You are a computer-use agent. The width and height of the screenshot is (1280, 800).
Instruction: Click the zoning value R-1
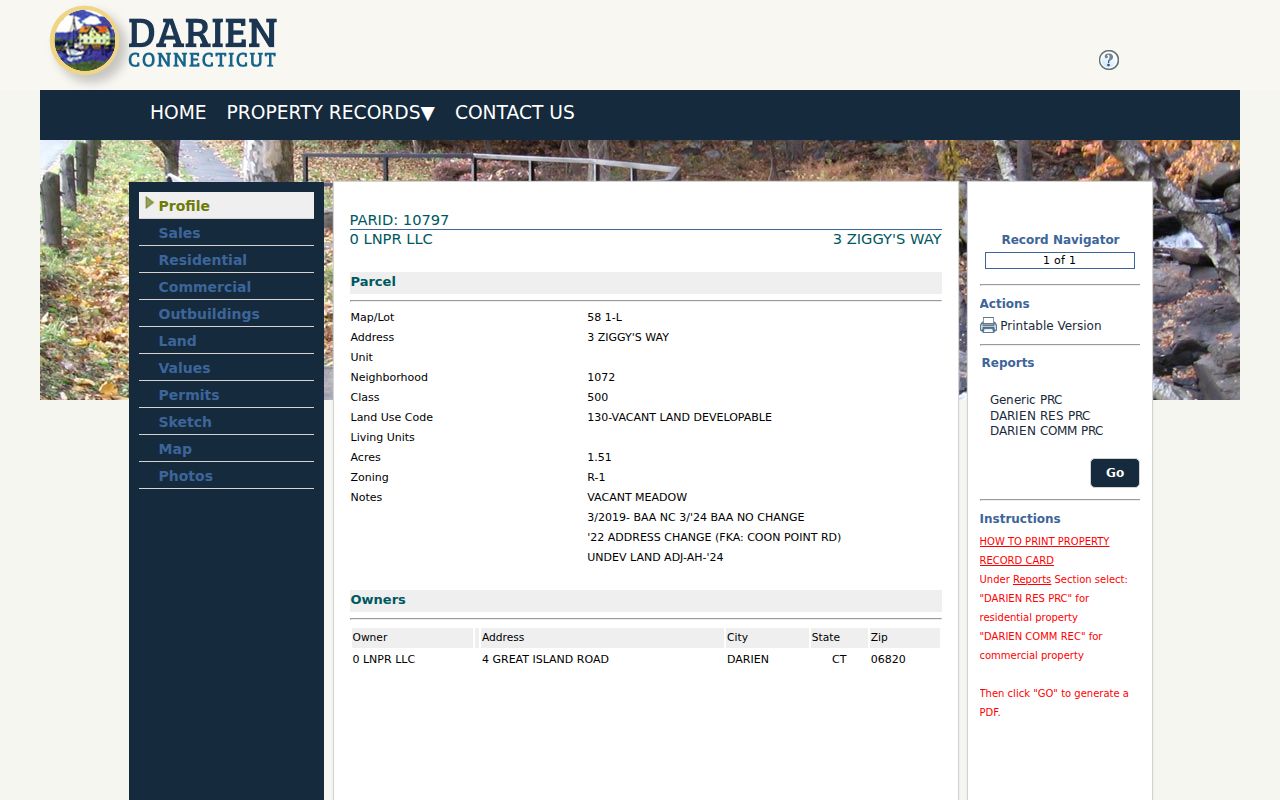(x=596, y=477)
